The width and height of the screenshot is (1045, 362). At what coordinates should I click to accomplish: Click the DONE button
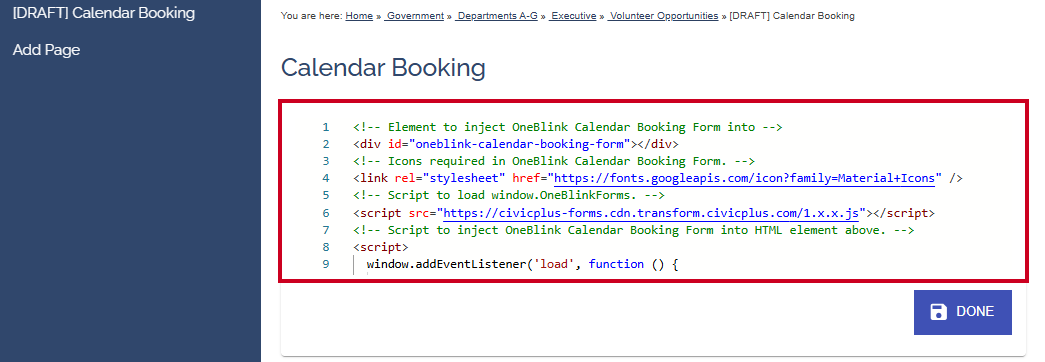[962, 312]
